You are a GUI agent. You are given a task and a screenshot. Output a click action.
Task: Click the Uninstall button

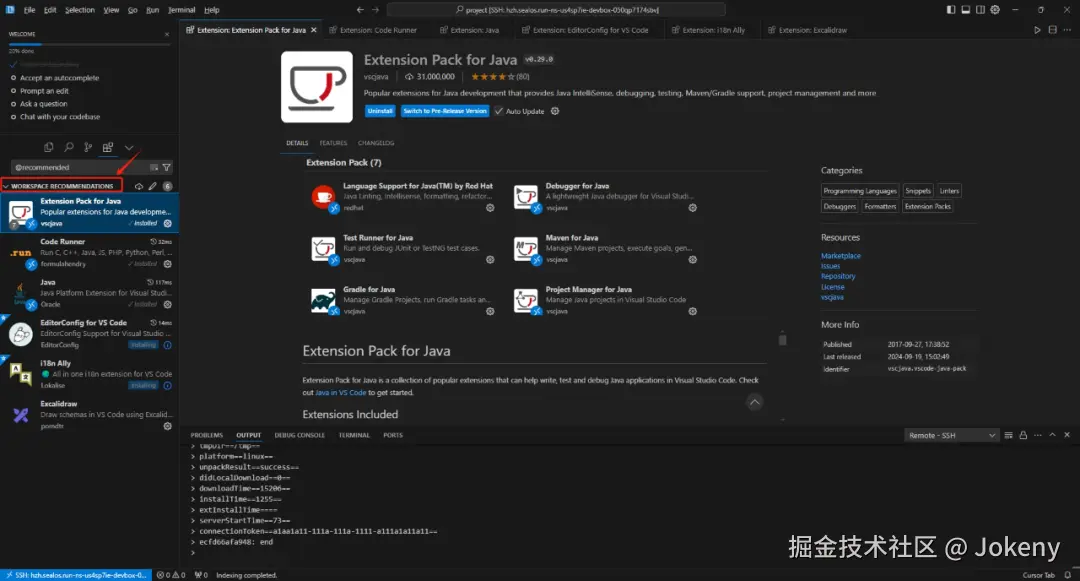(x=380, y=111)
